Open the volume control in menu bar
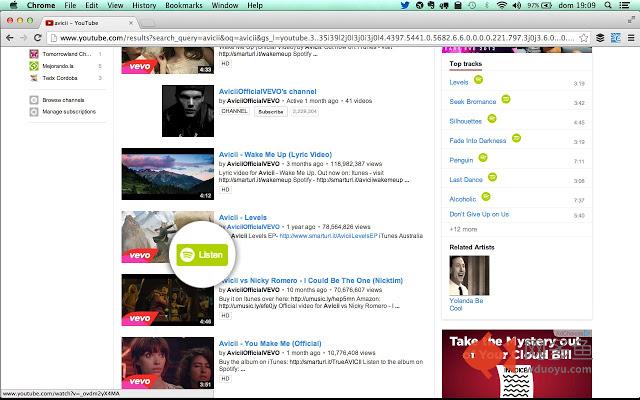 (x=517, y=5)
